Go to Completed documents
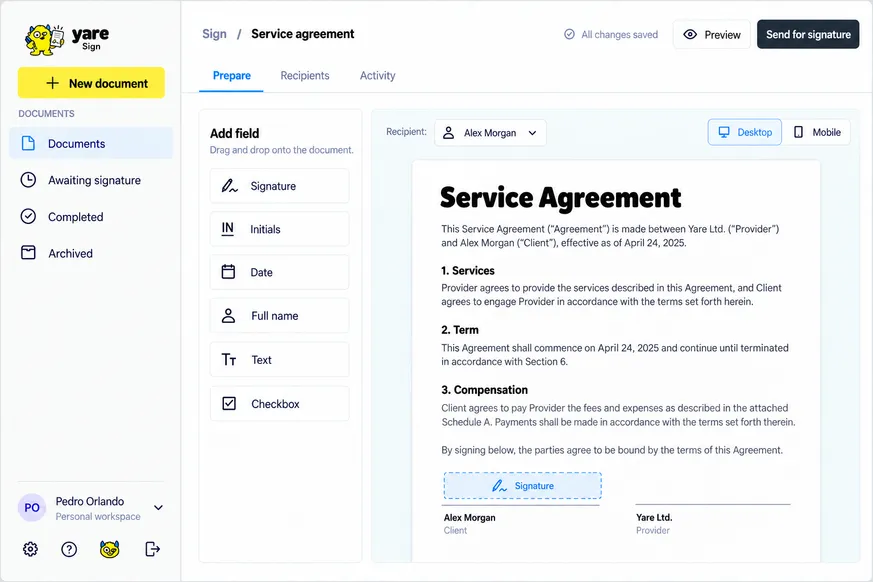Viewport: 873px width, 582px height. [x=91, y=217]
